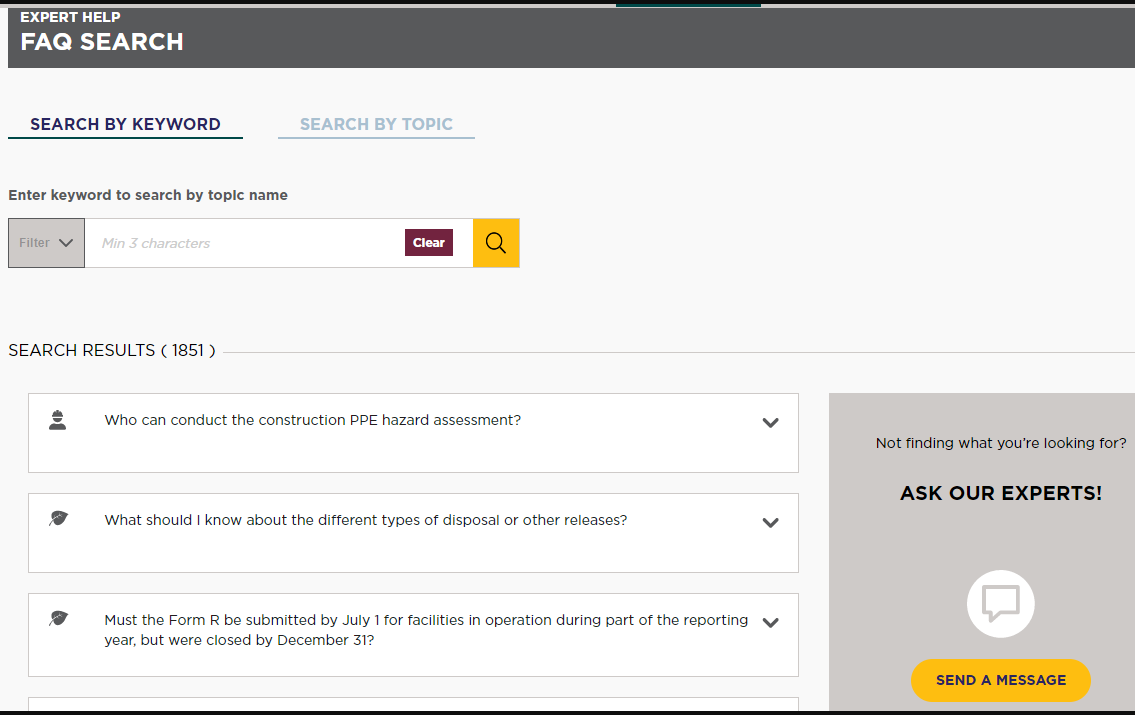
Task: Expand the Form R July 1 question chevron
Action: pyautogui.click(x=770, y=622)
